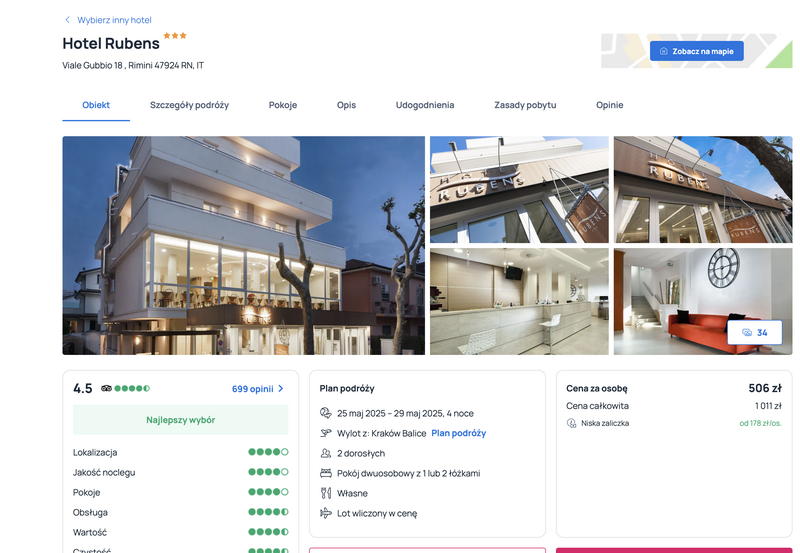Click the overall 4.5 rating dots
The width and height of the screenshot is (800, 553).
(132, 388)
